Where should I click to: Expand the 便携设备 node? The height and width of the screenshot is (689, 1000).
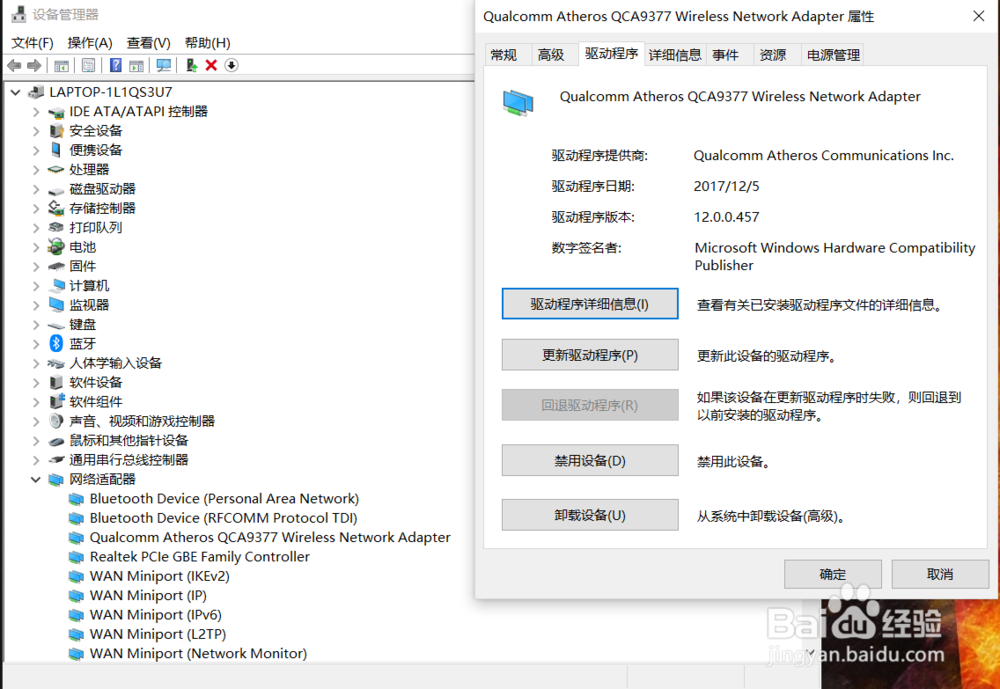pos(36,151)
